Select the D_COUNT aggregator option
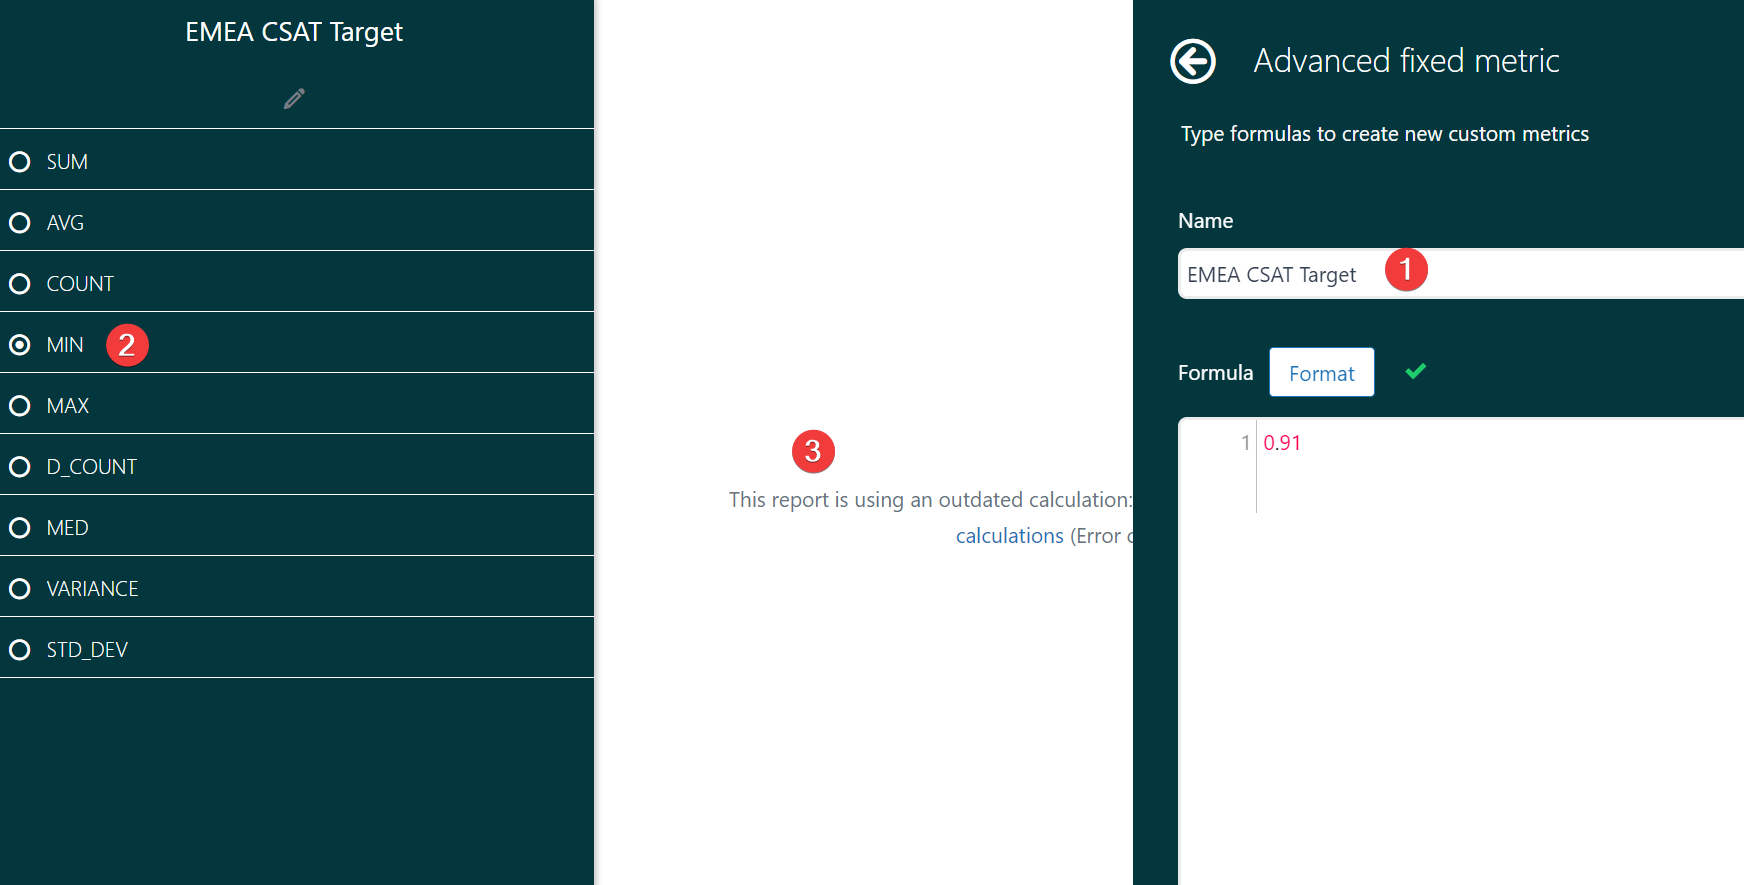 pyautogui.click(x=20, y=467)
